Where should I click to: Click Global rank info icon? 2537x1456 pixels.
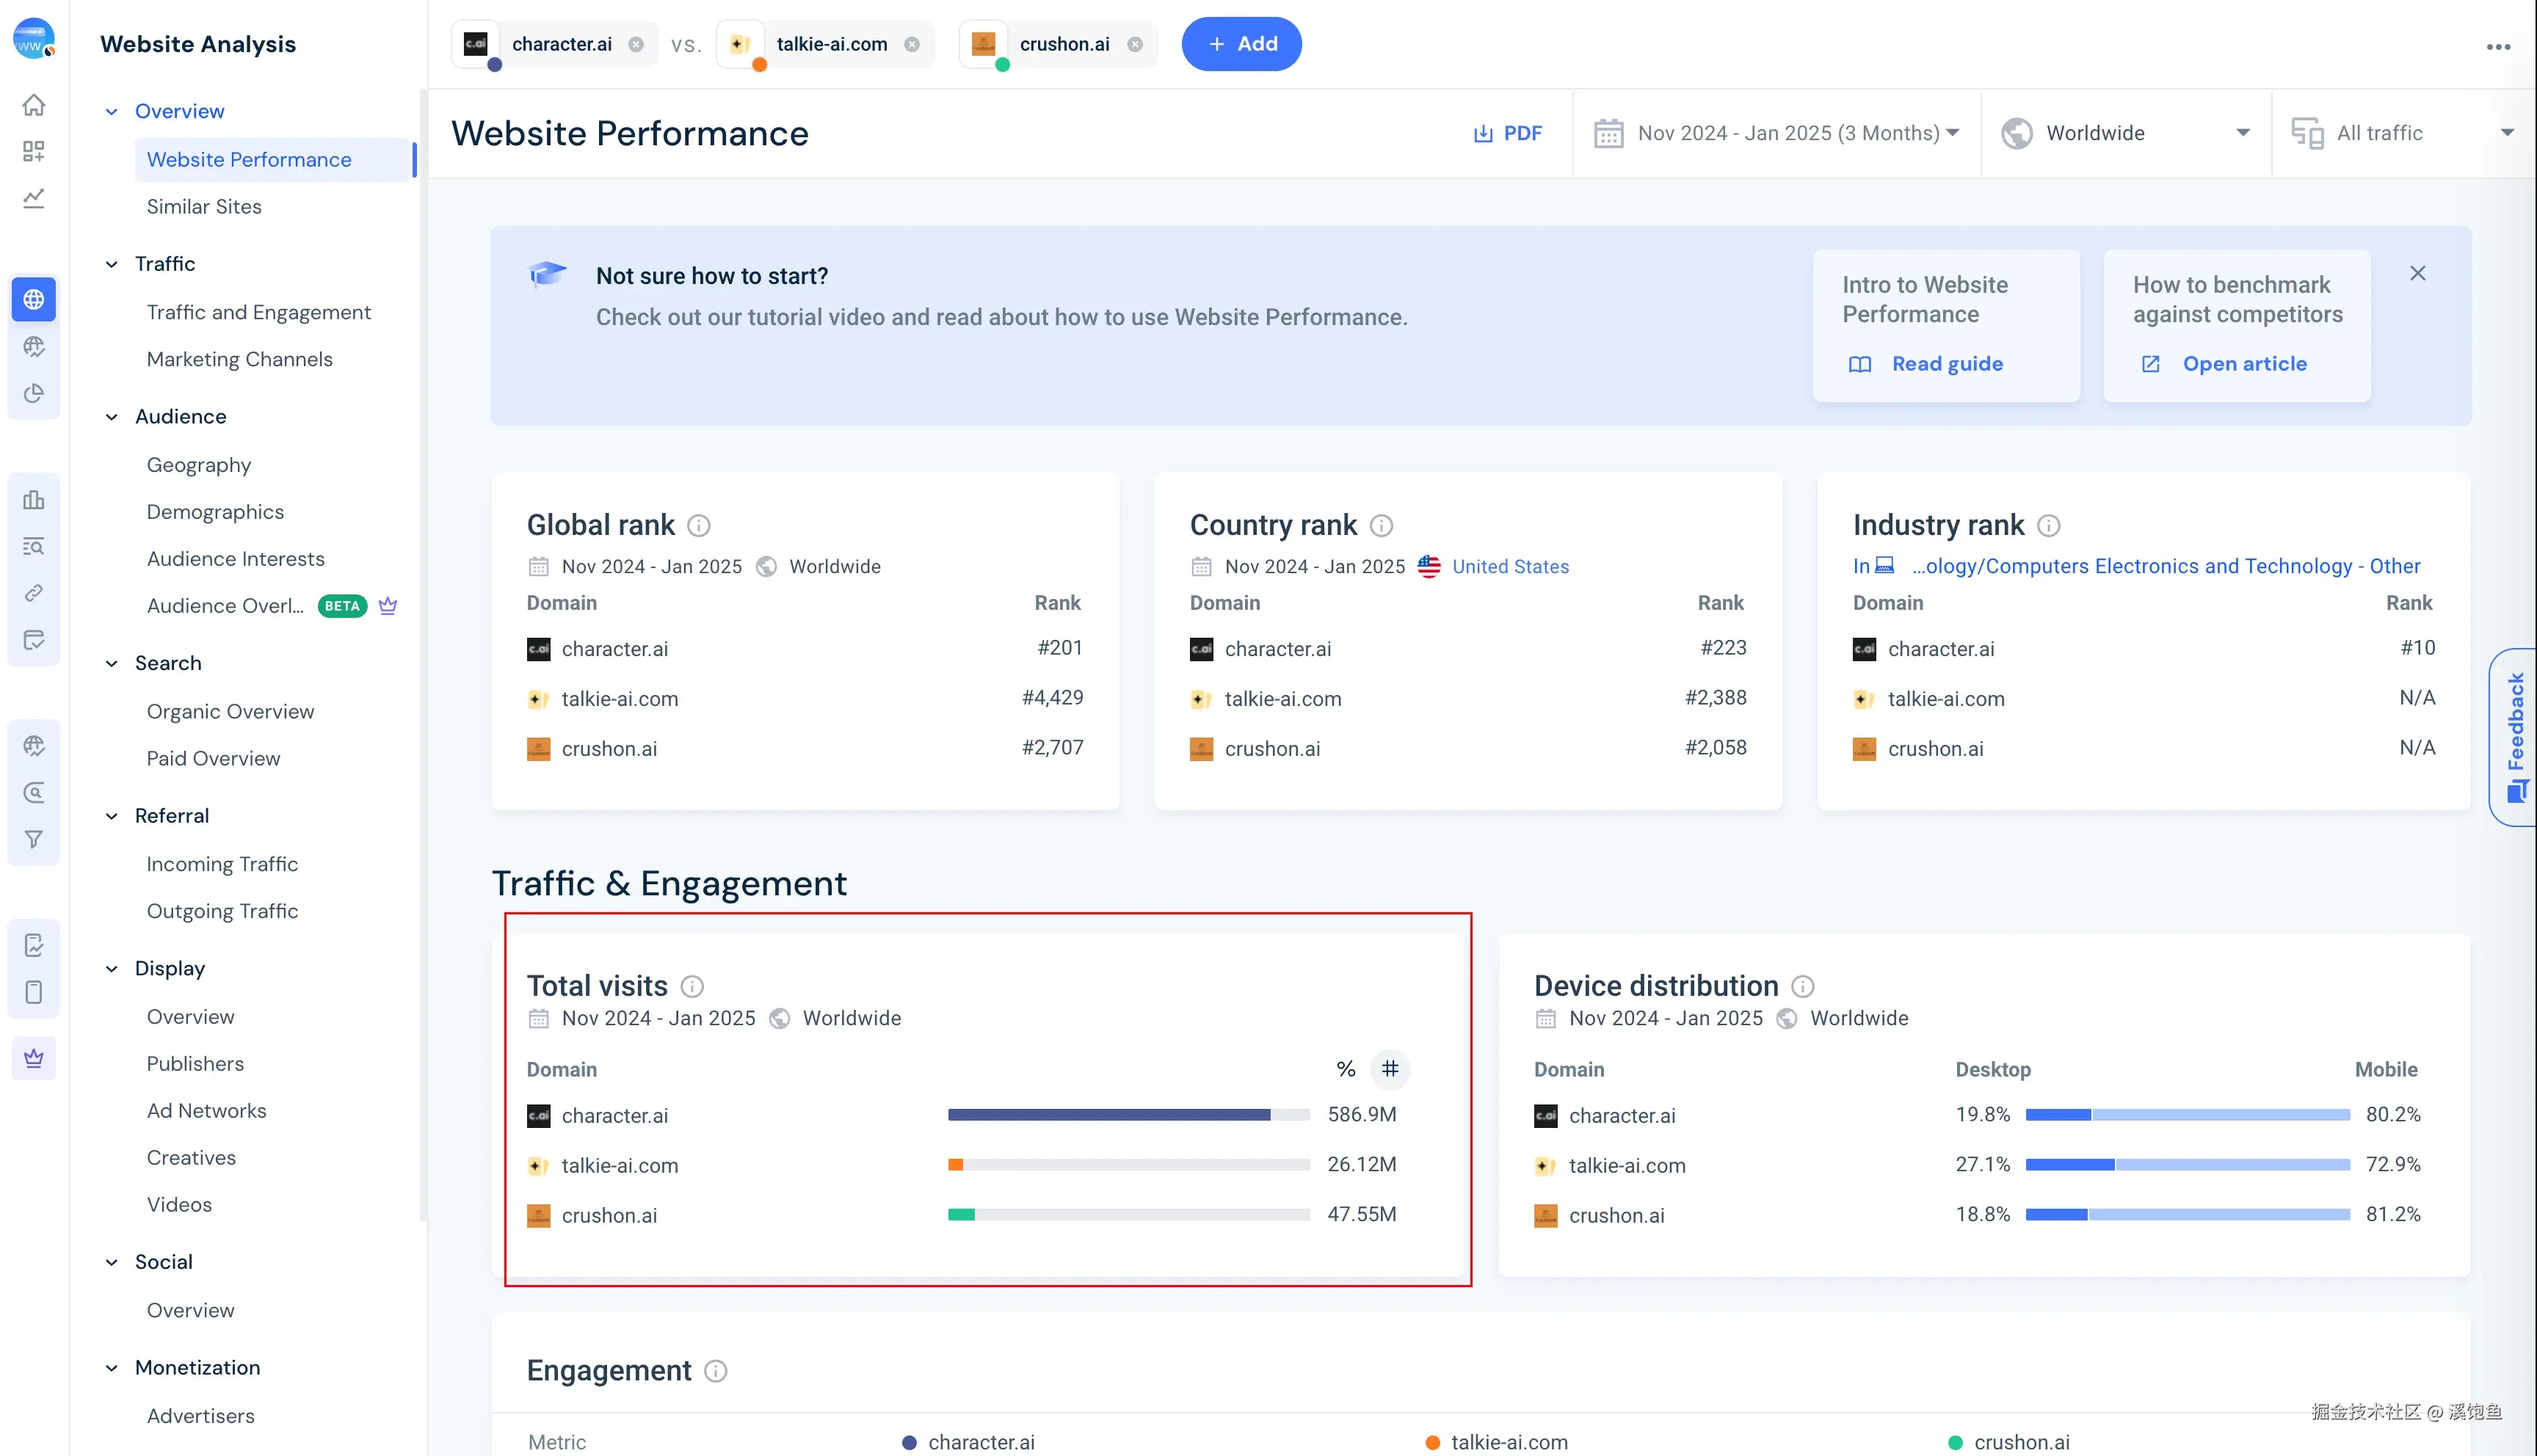(699, 525)
